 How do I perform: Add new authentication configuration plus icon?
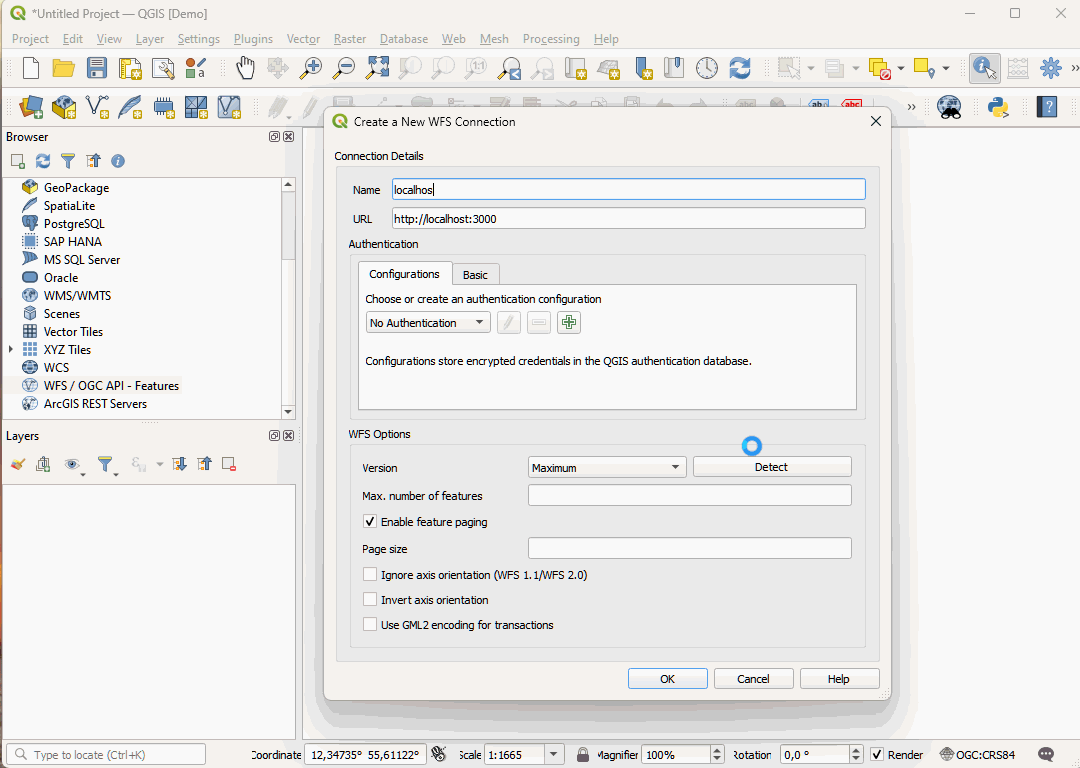tap(569, 322)
